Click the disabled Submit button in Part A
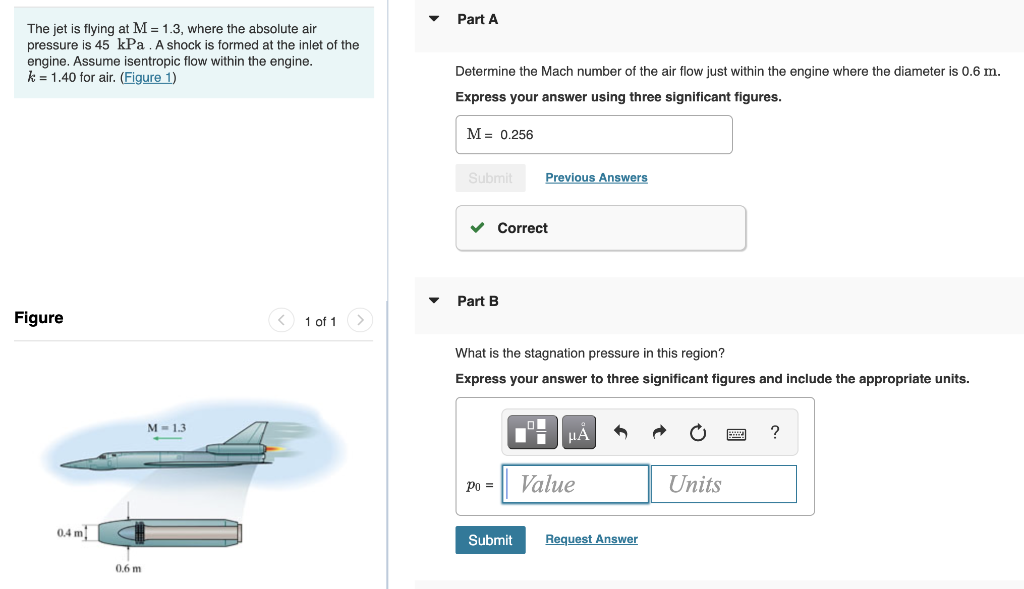Viewport: 1024px width, 589px height. [x=490, y=177]
